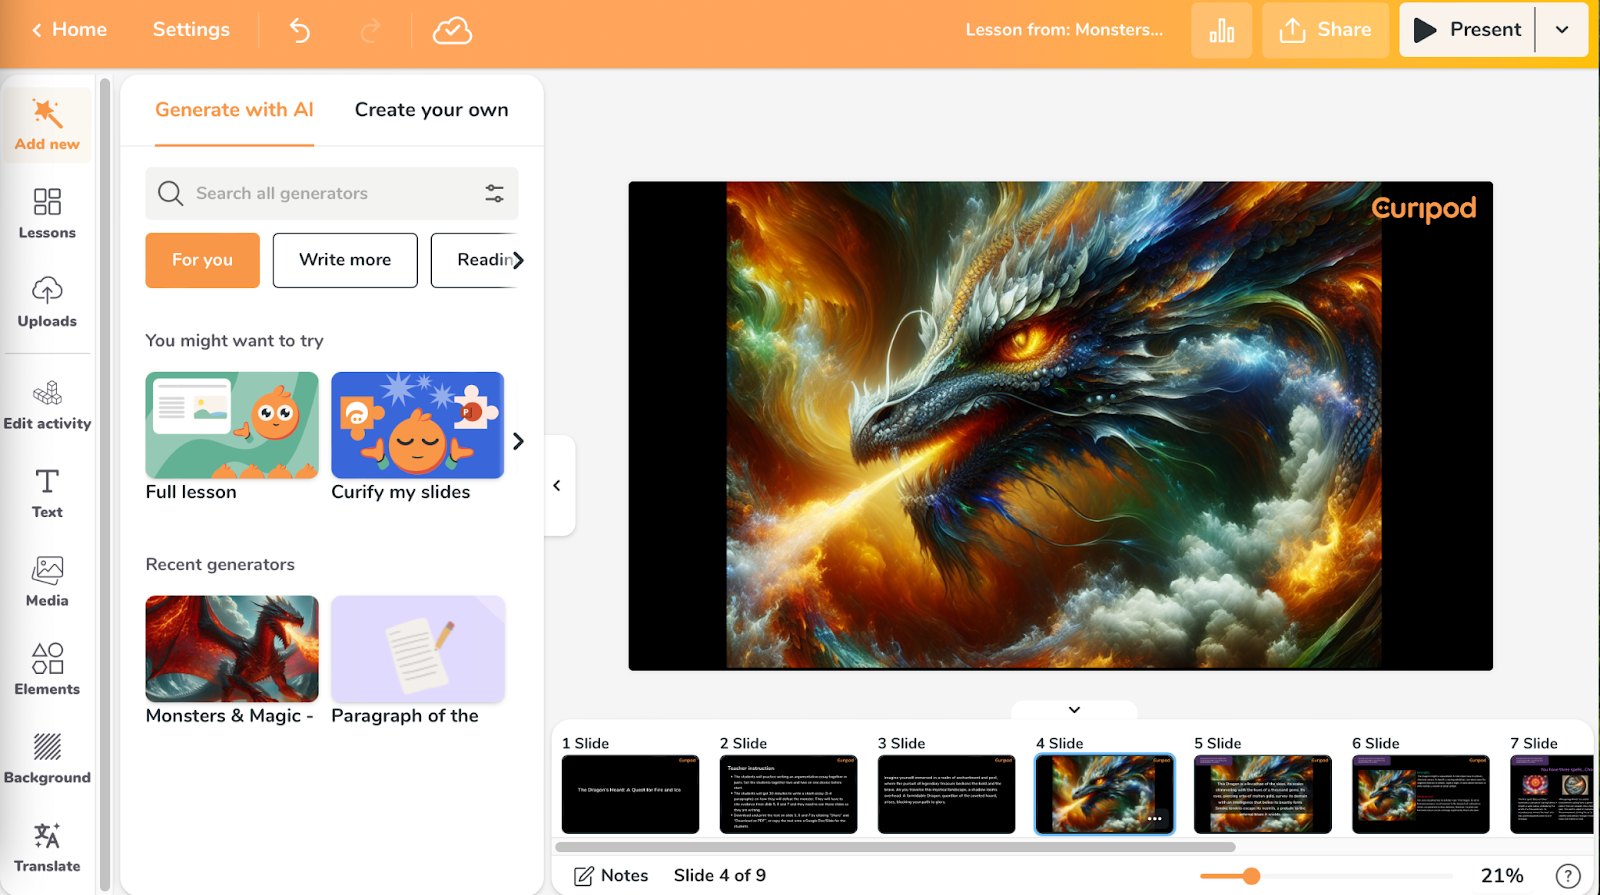
Task: Click the search magnifier icon
Action: click(171, 193)
